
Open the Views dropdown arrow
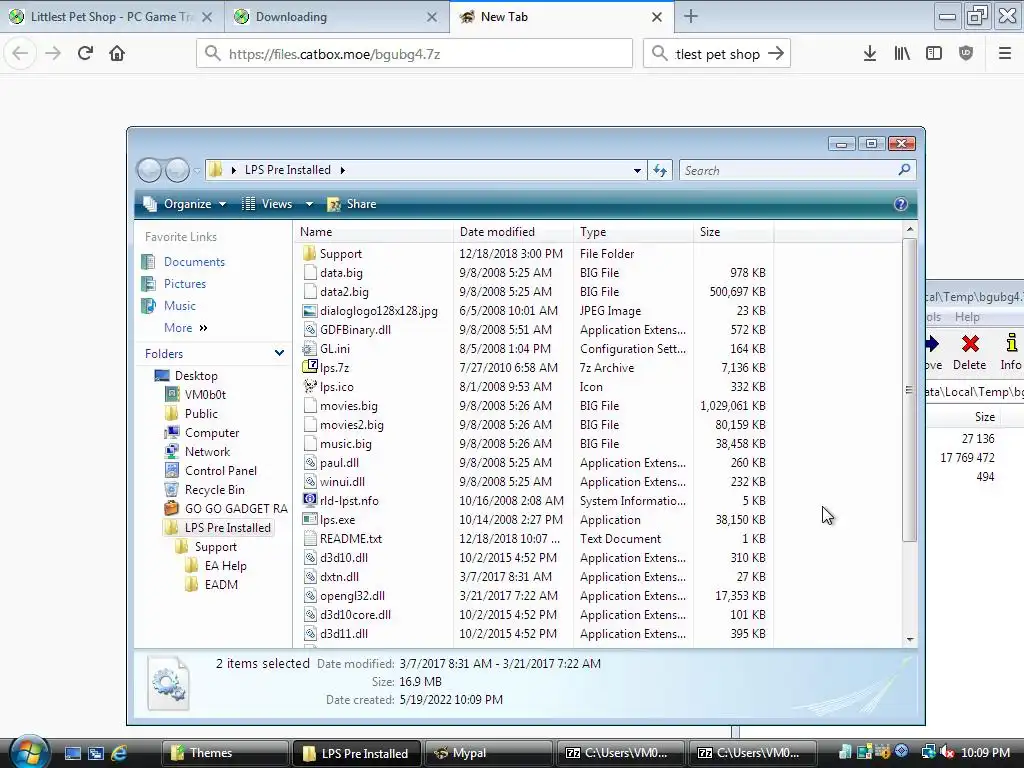(309, 204)
